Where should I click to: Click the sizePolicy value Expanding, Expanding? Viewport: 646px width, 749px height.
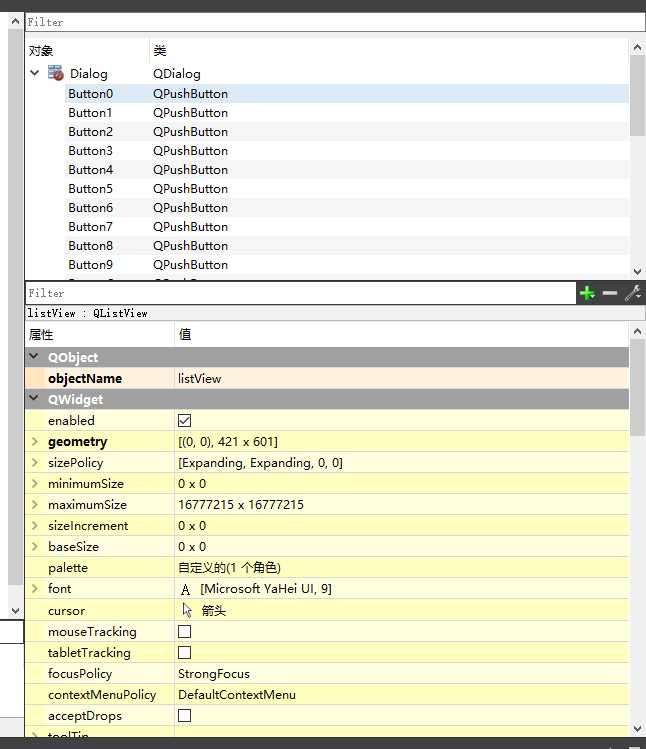click(260, 463)
